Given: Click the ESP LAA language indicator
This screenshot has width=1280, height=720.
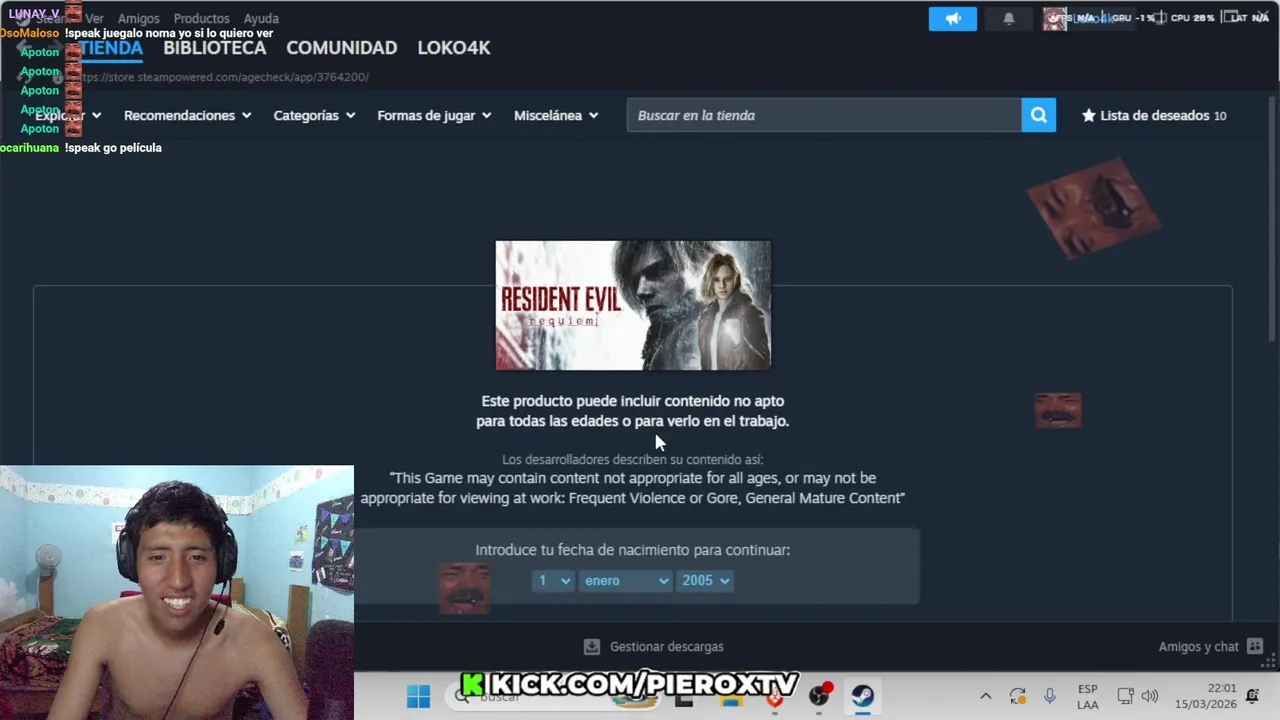Looking at the screenshot, I should [x=1088, y=697].
